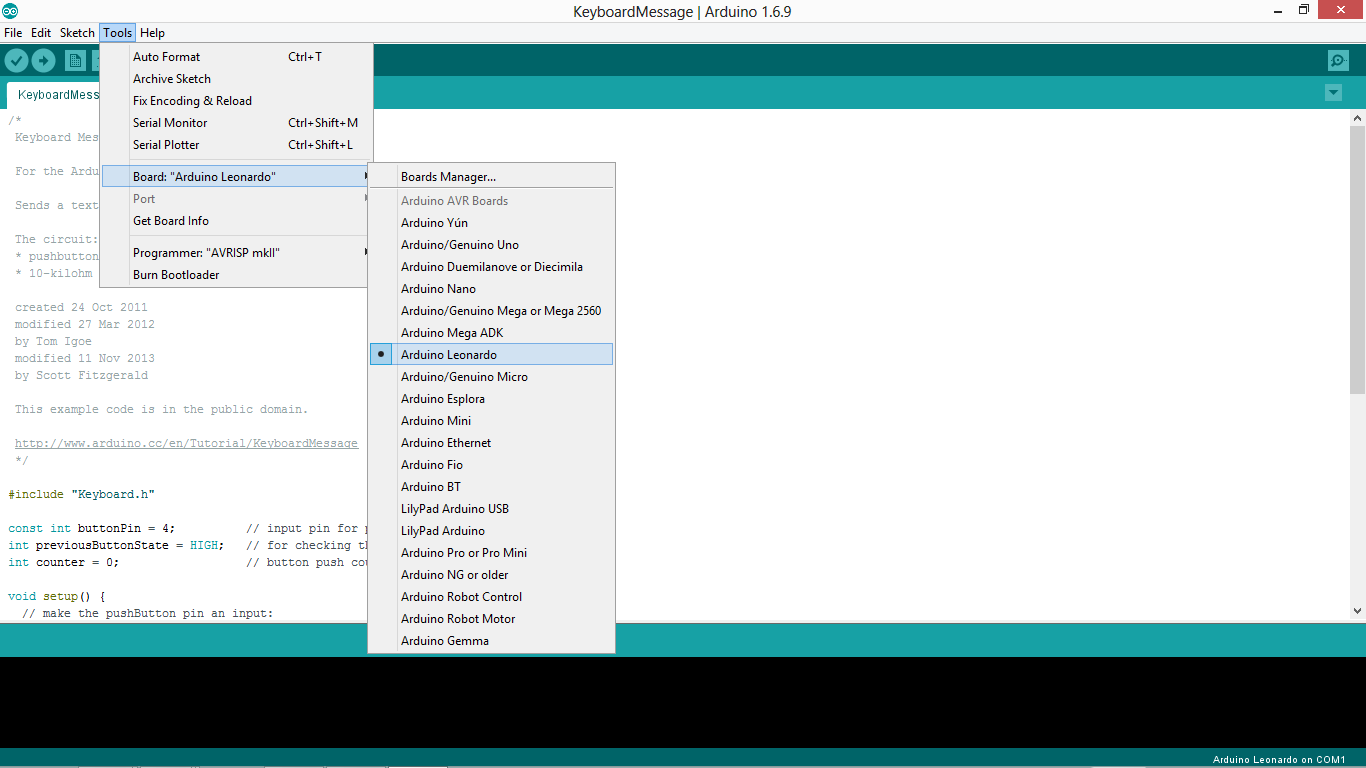Select the checked Arduino Leonardo board
This screenshot has height=768, width=1366.
coord(491,355)
